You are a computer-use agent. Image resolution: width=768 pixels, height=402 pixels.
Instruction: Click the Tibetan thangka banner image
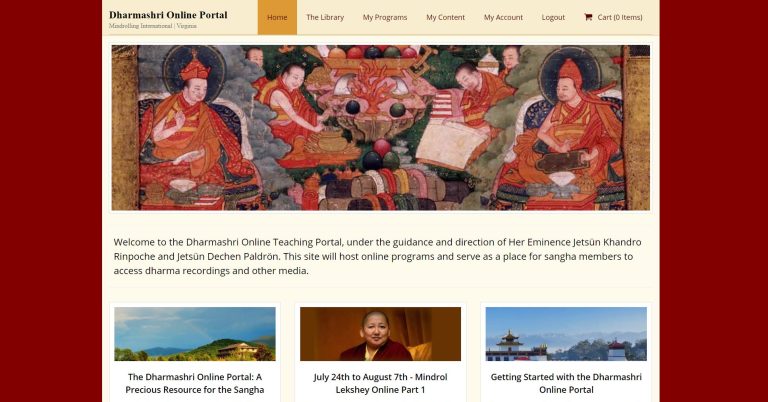coord(381,128)
